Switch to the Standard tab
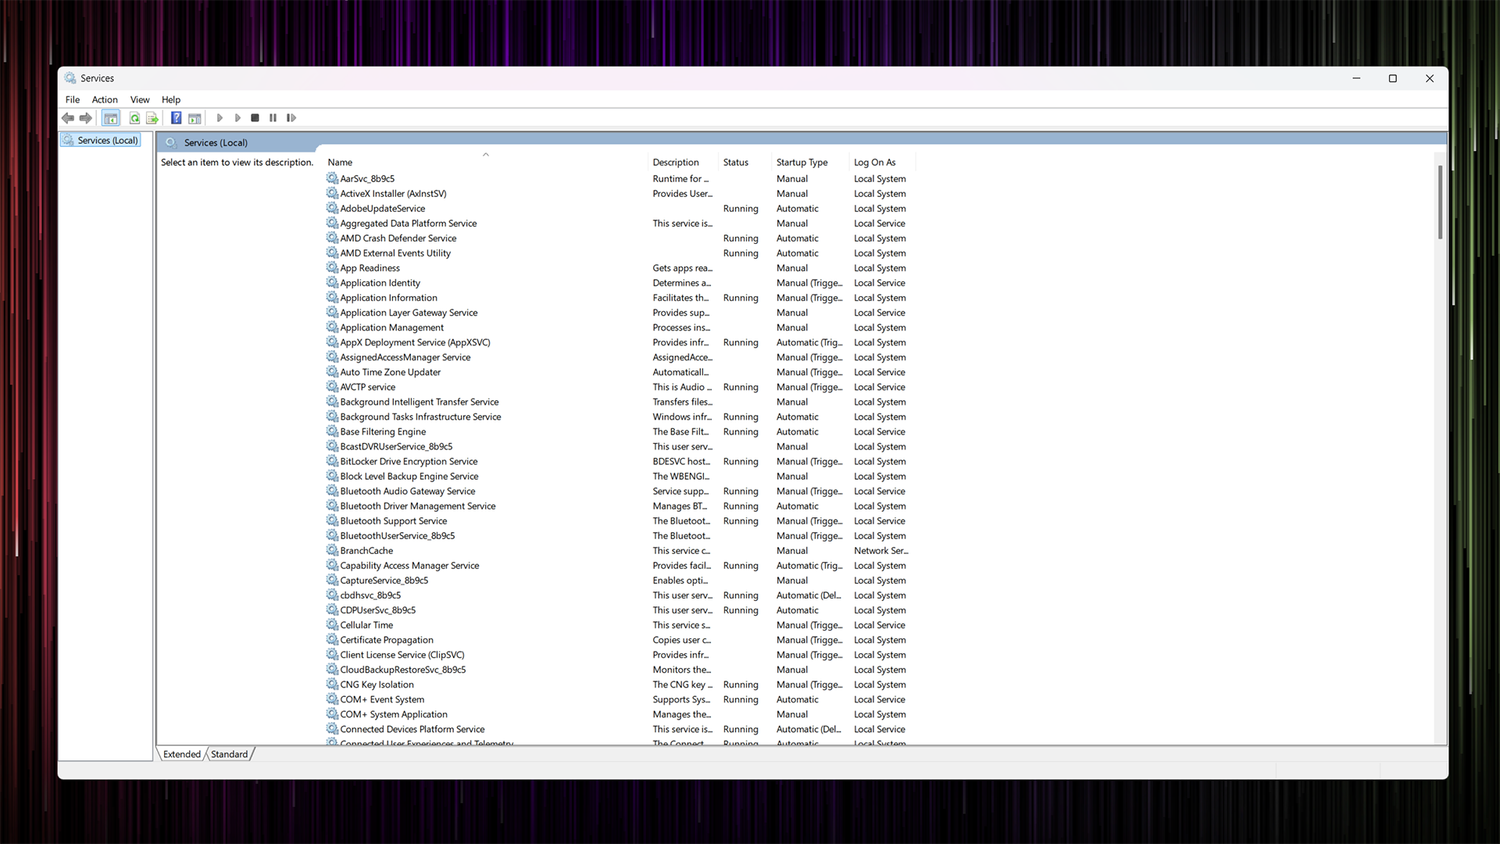 pos(229,754)
